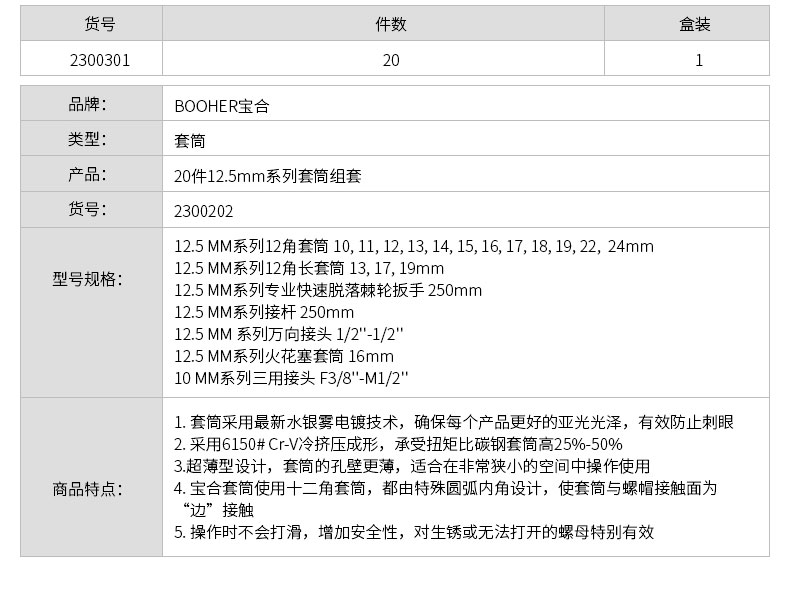Select the BOOHER宝合 brand value
This screenshot has width=790, height=590.
point(222,106)
